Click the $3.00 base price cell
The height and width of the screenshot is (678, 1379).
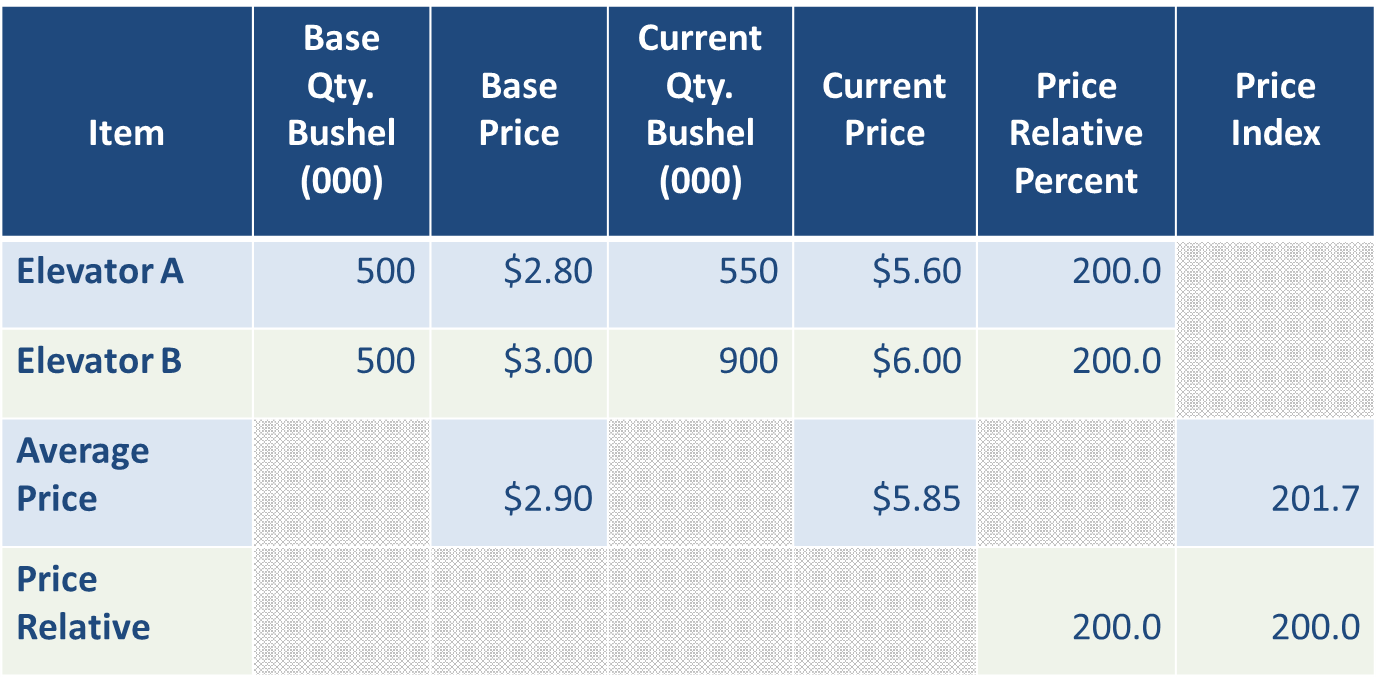click(x=548, y=361)
